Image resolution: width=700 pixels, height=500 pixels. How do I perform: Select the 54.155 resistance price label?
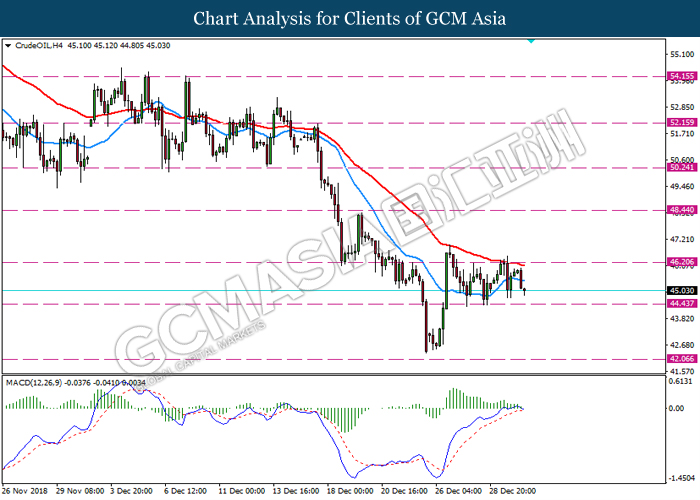[682, 76]
